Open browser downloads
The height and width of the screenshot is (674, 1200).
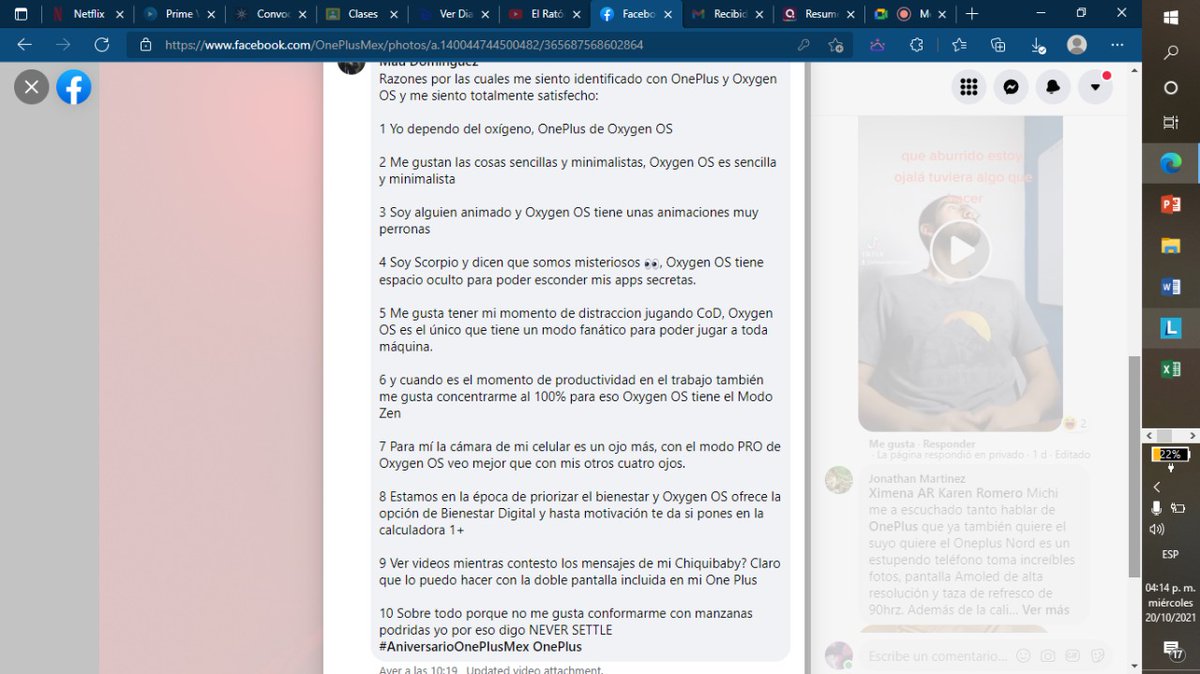pyautogui.click(x=1037, y=45)
